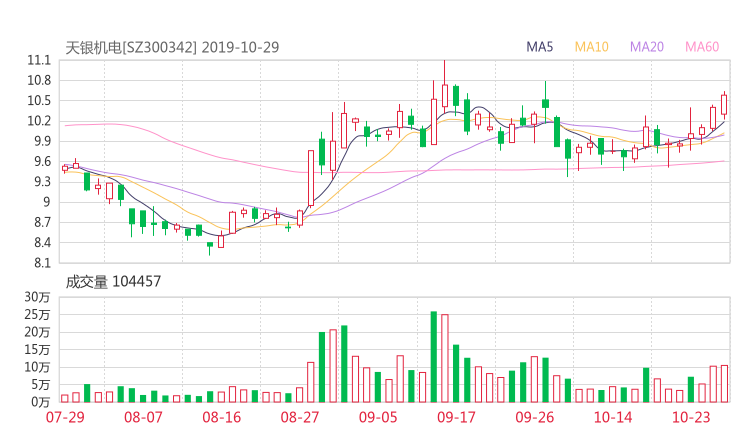
Task: Click the 10.8 price axis label
Action: point(39,81)
